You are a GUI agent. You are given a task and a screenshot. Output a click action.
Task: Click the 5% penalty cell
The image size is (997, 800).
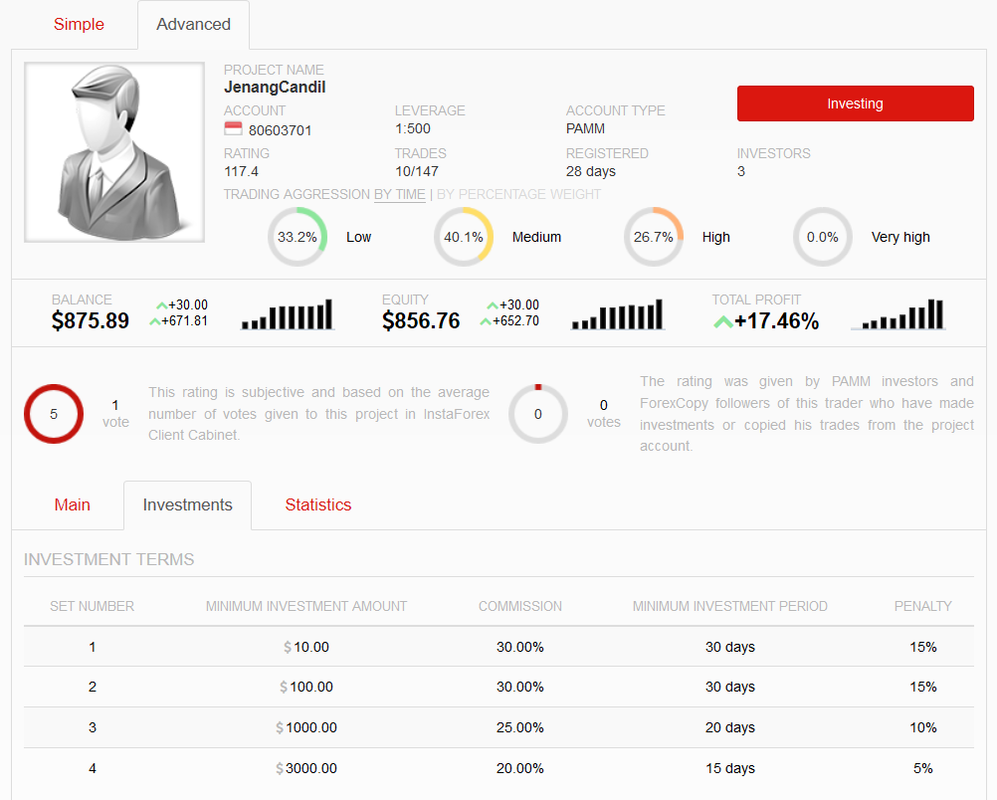tap(923, 768)
